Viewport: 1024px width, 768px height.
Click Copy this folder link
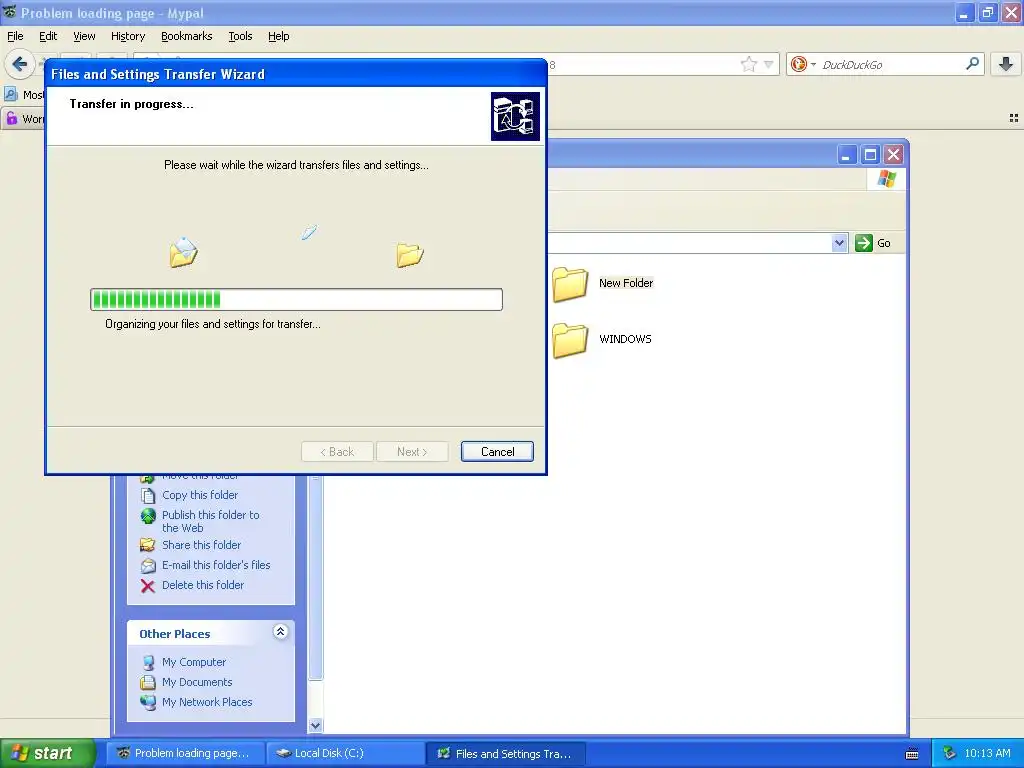tap(200, 495)
